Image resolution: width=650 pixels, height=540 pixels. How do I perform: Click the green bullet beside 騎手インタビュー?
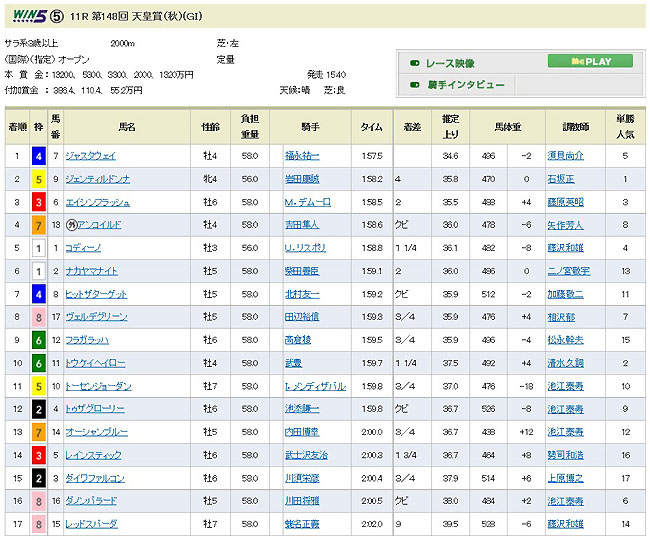pyautogui.click(x=414, y=85)
